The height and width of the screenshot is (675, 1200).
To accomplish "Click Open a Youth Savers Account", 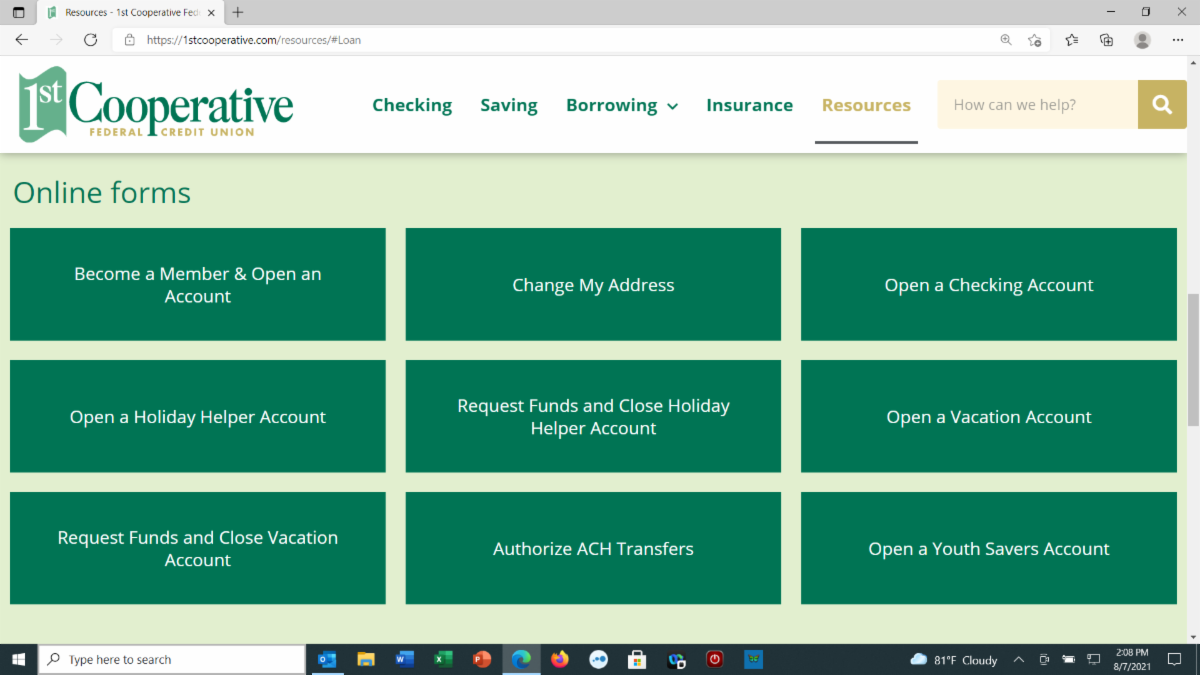I will [988, 549].
